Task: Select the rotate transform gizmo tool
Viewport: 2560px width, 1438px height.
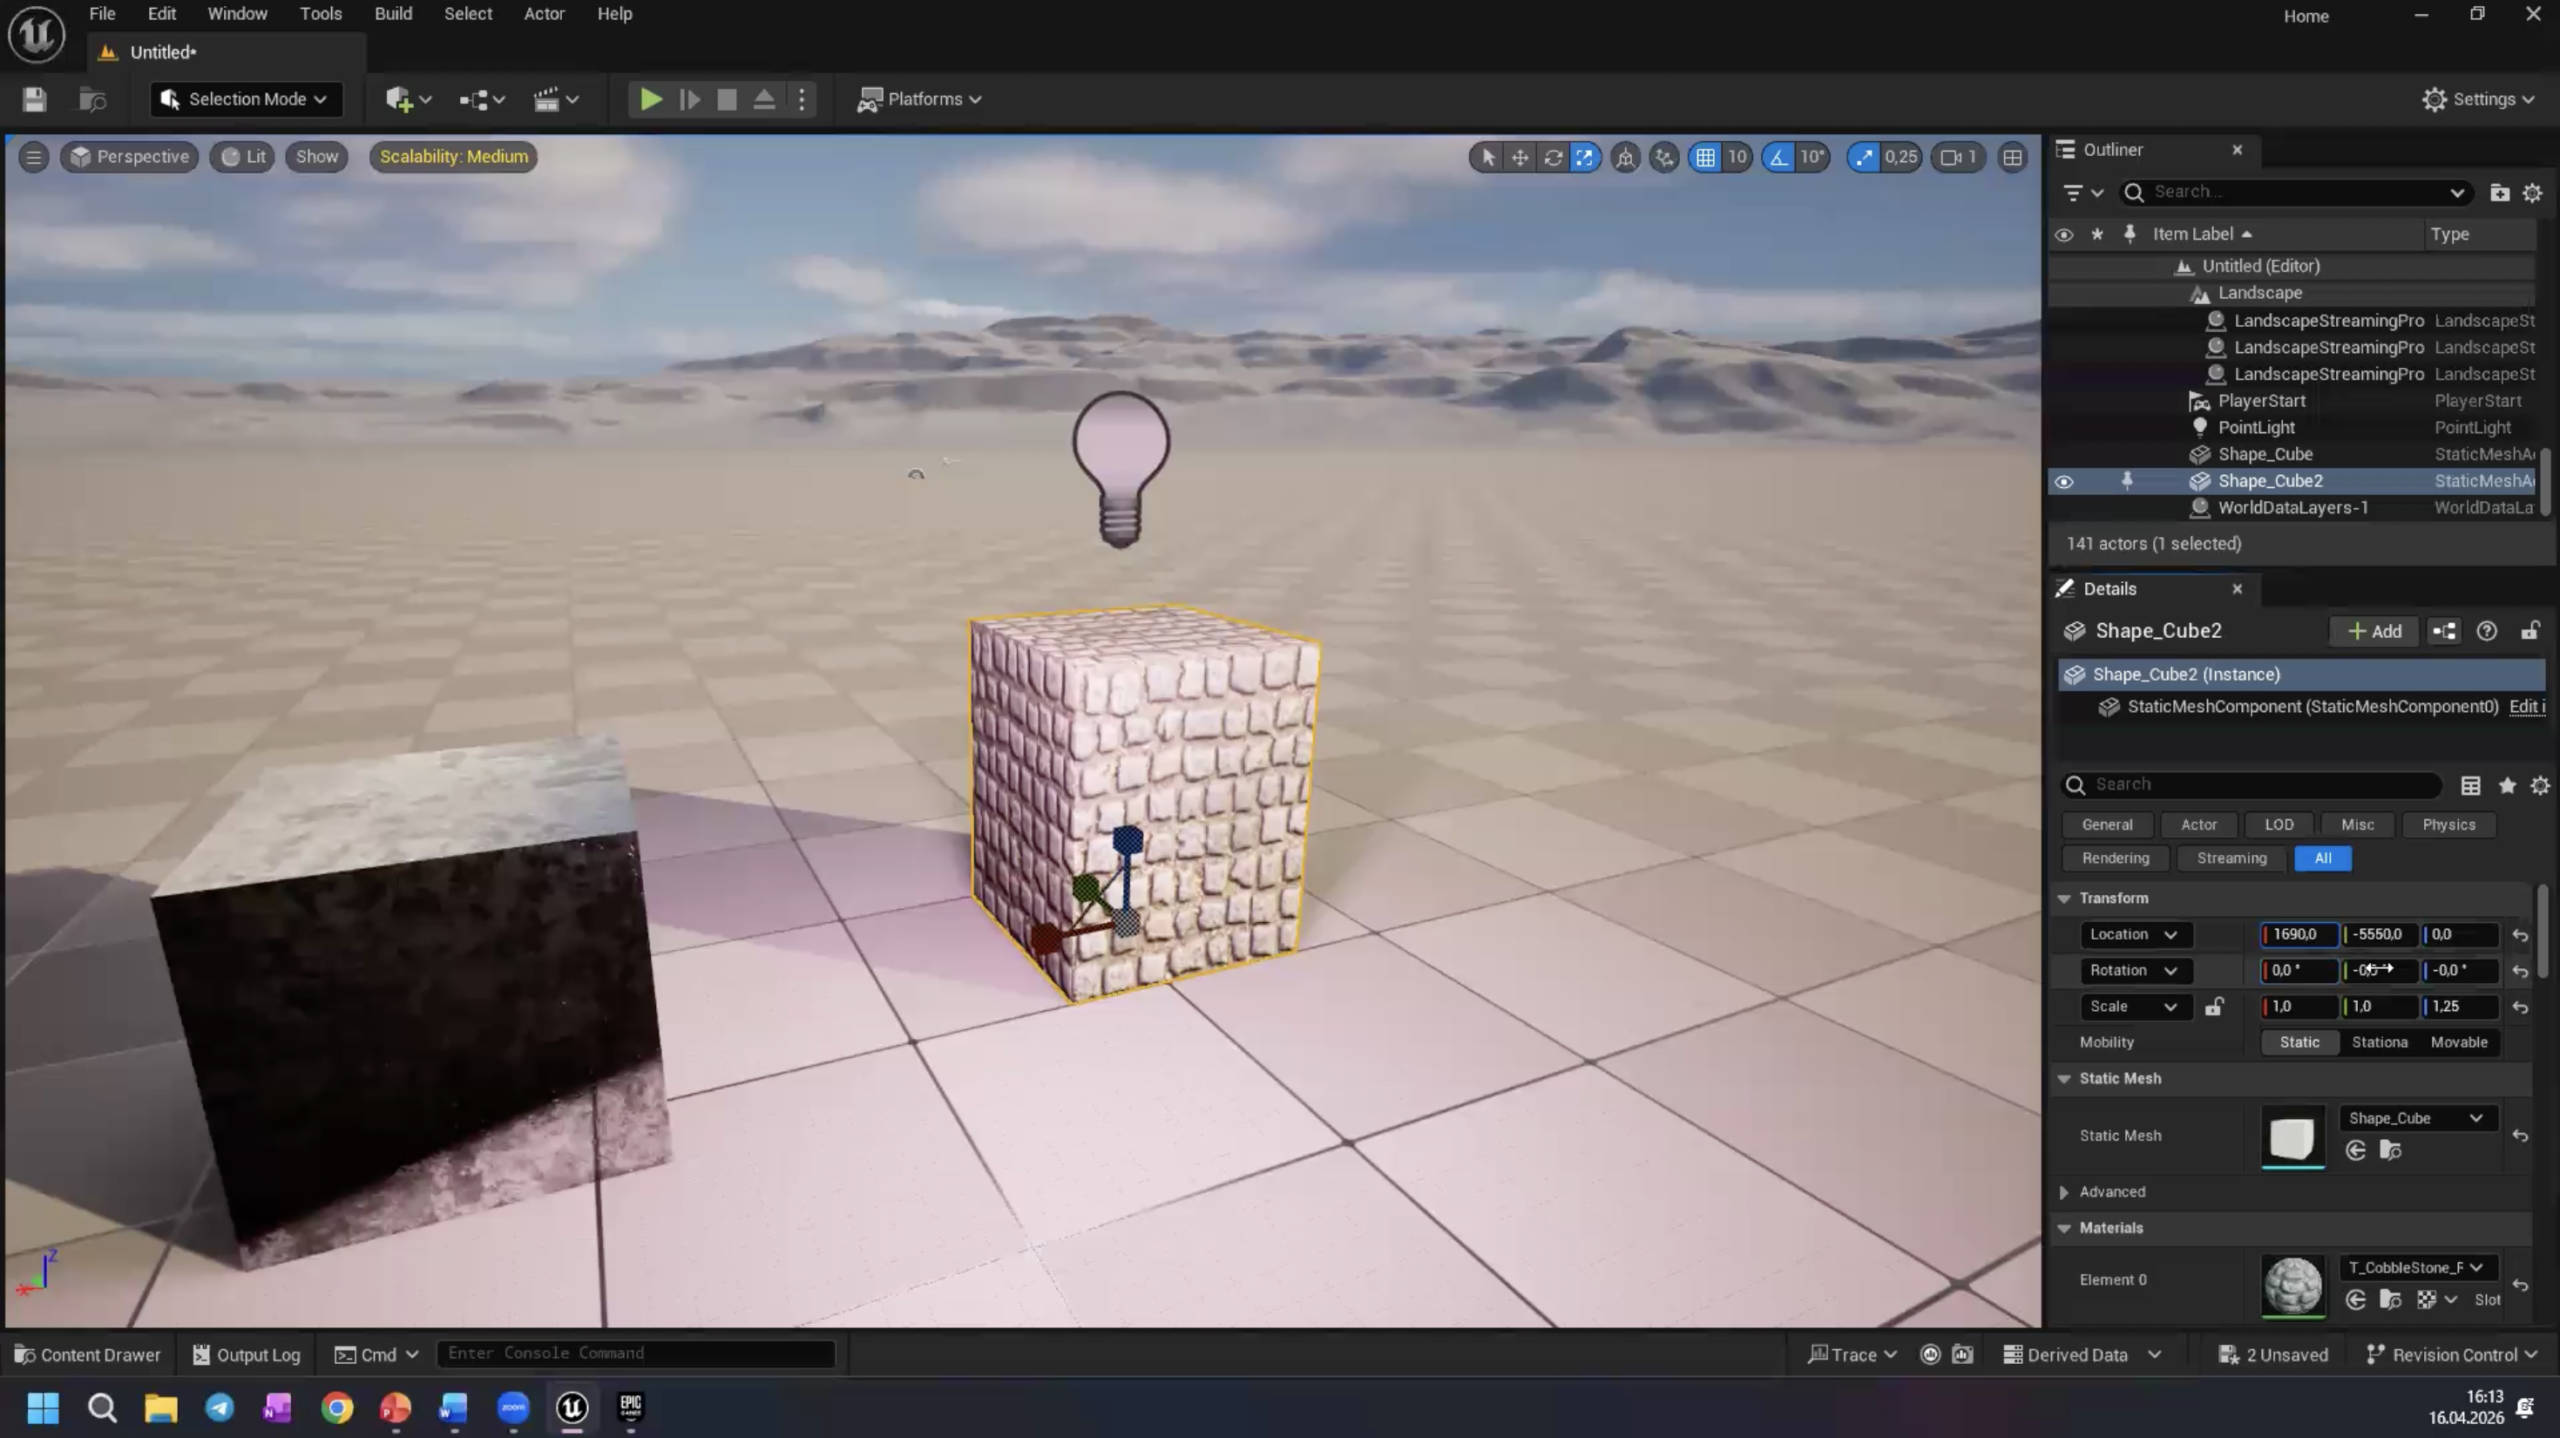Action: click(1552, 157)
